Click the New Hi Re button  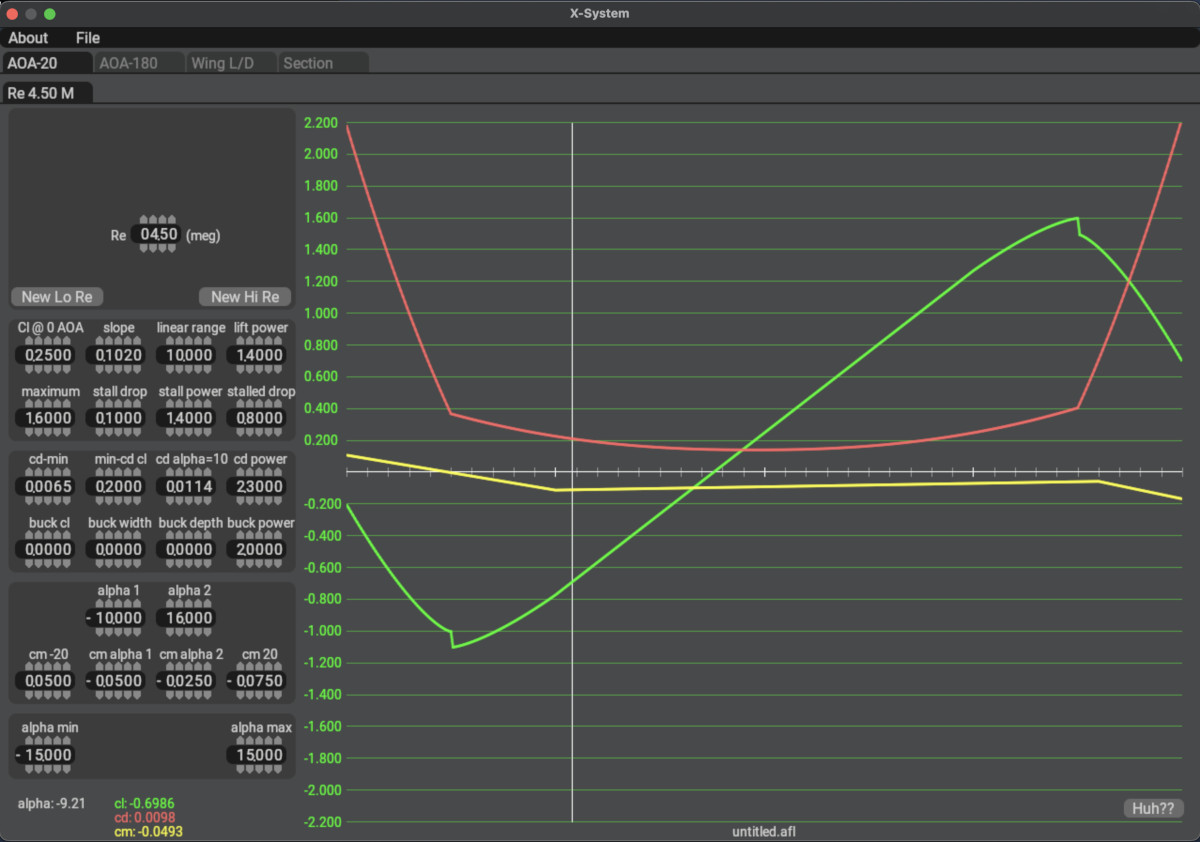pyautogui.click(x=245, y=296)
